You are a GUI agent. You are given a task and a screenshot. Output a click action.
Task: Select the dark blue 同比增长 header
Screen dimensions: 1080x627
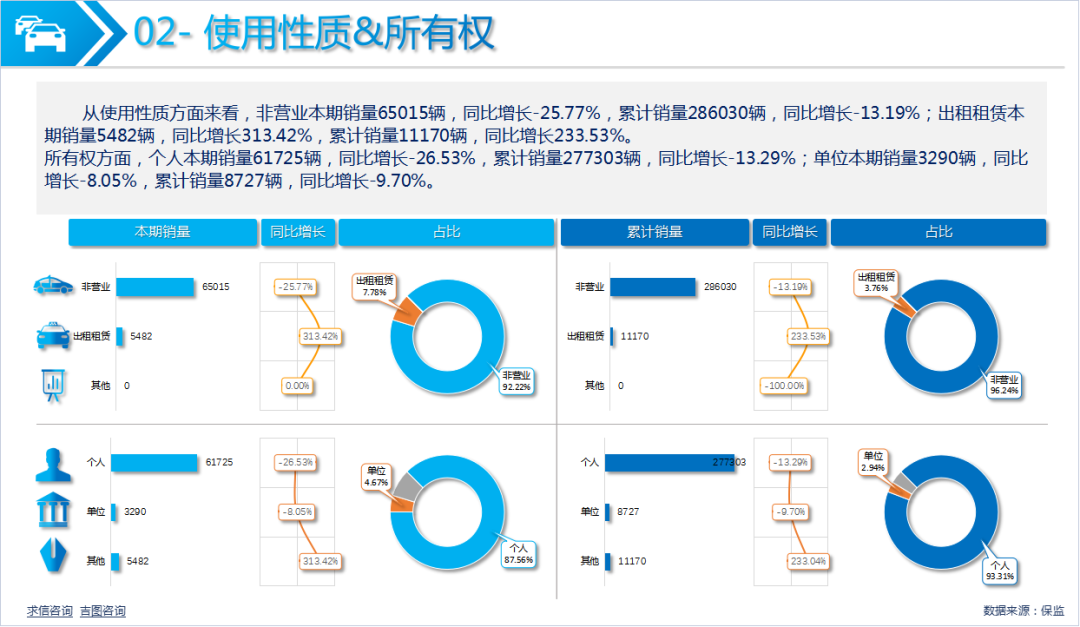click(789, 232)
